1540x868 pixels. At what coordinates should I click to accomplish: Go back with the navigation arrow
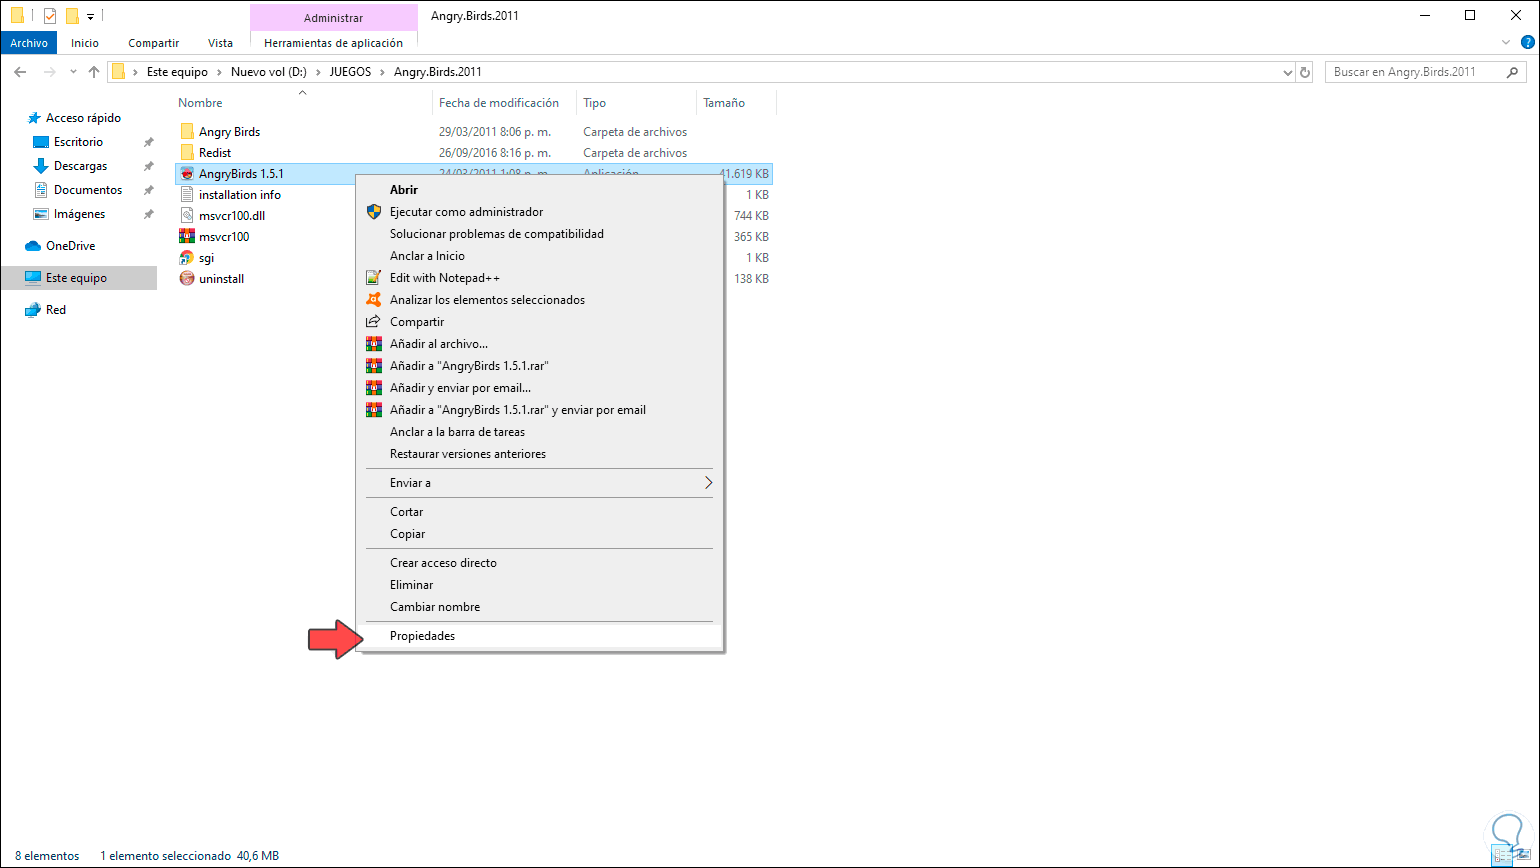(21, 72)
